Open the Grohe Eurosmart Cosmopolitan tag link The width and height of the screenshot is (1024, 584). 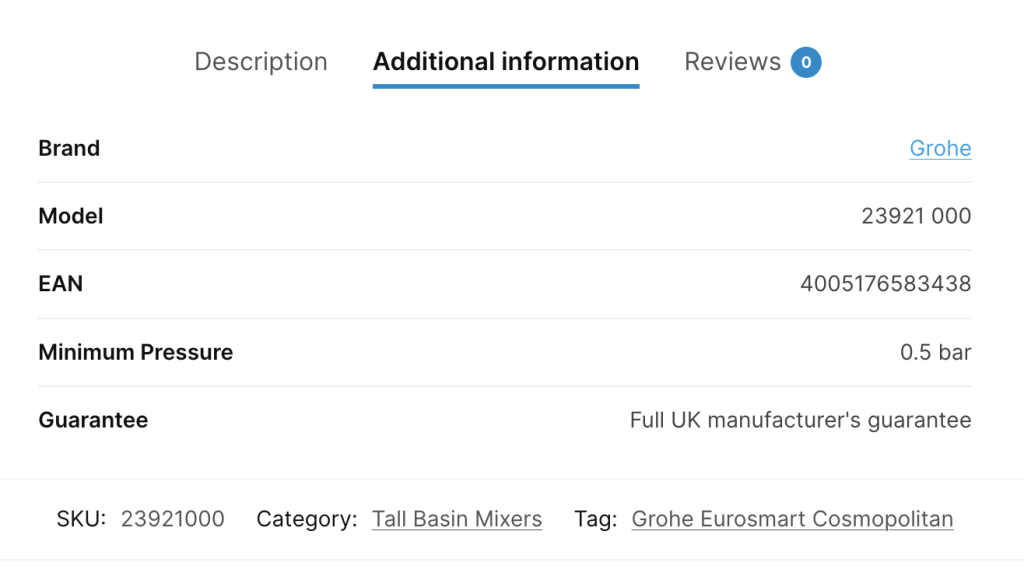click(x=791, y=519)
